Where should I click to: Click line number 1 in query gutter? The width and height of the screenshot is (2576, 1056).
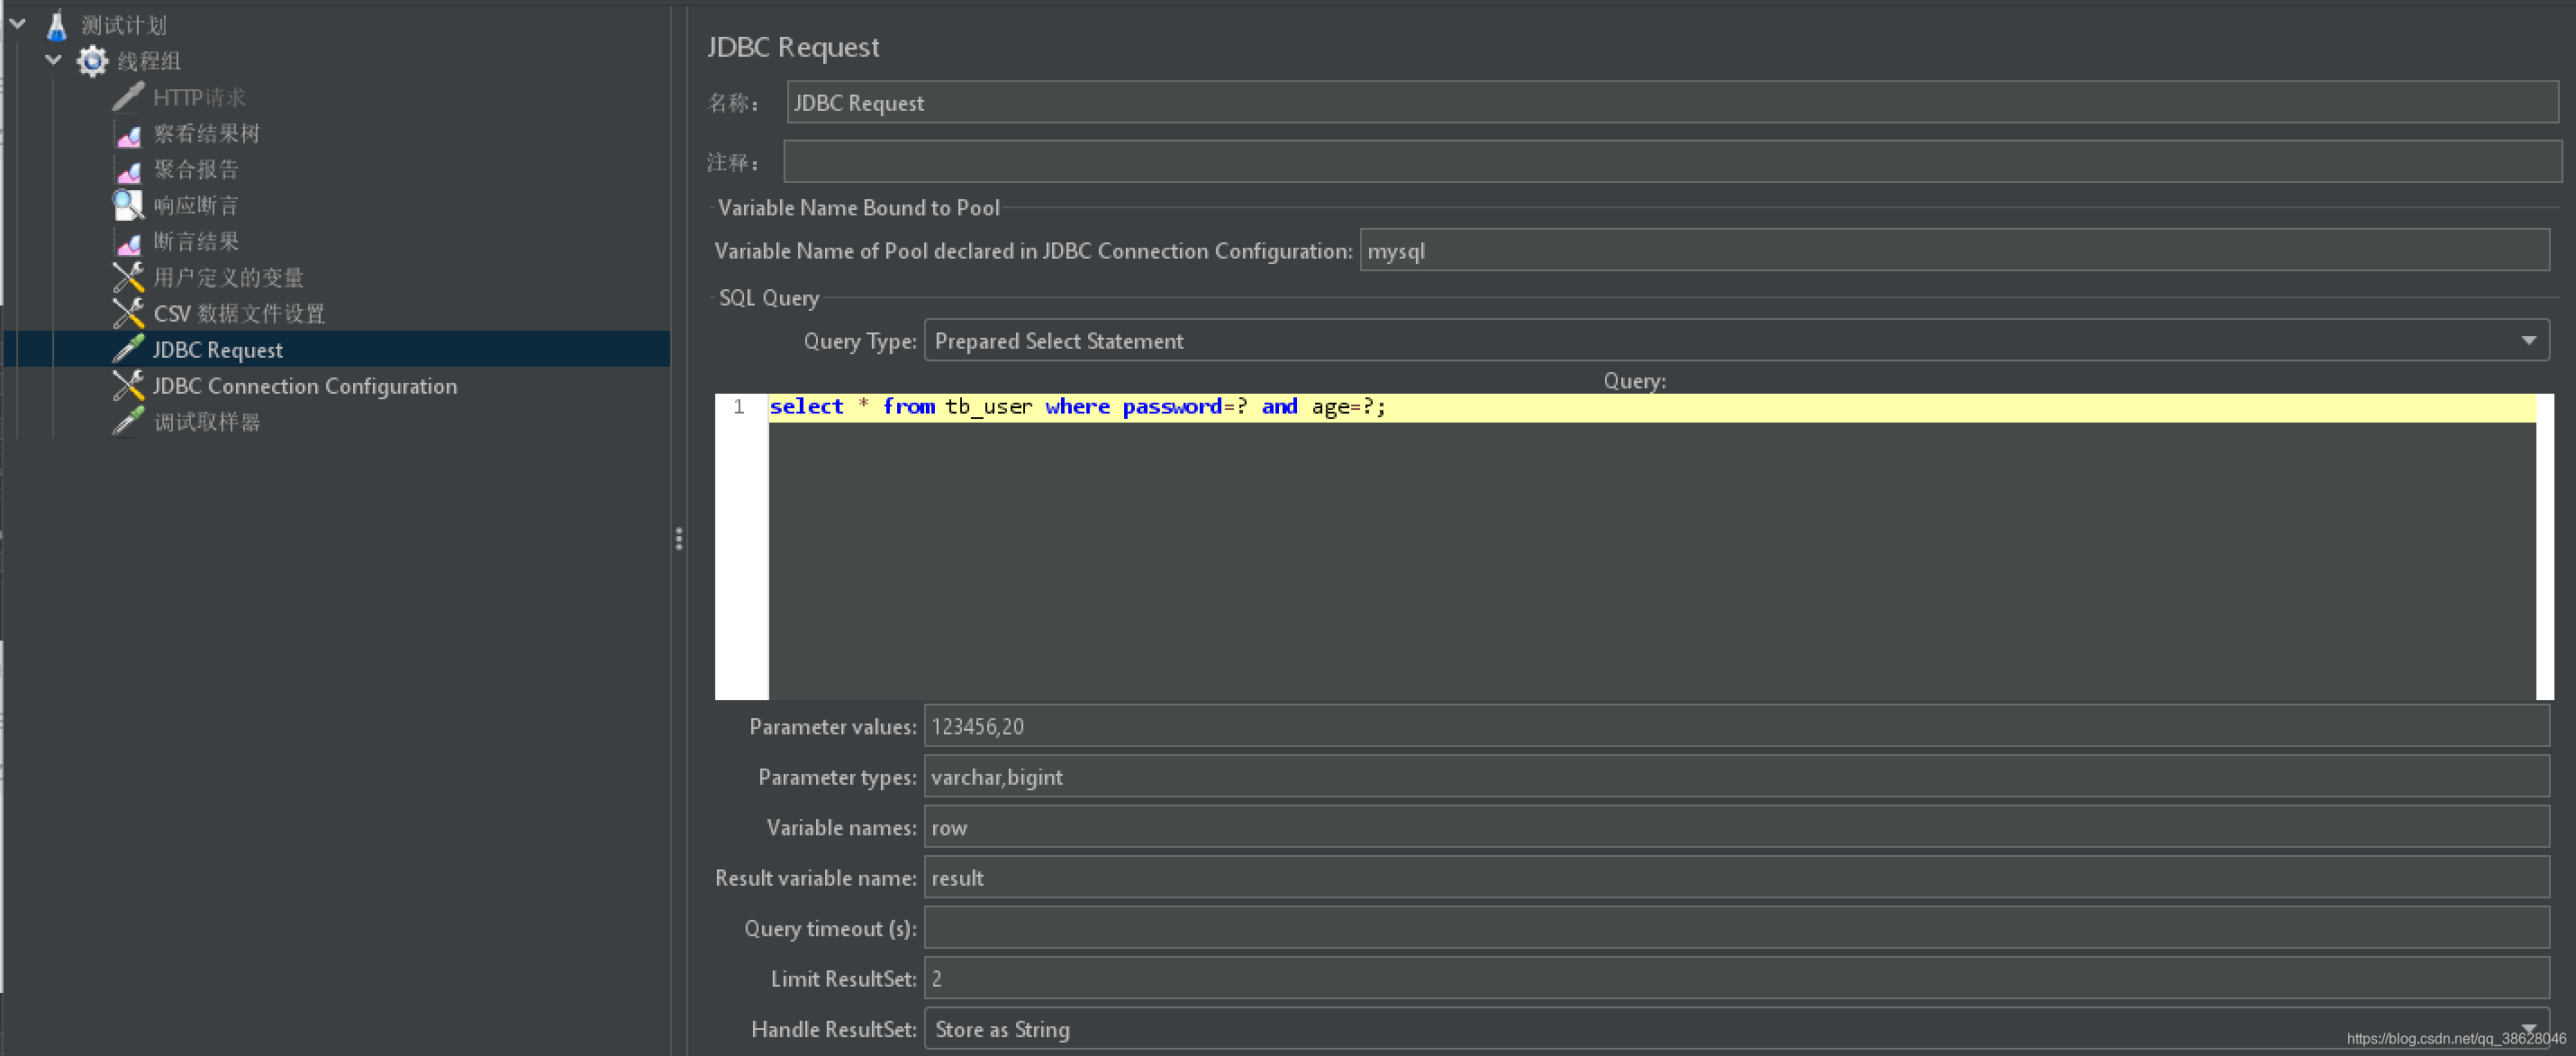coord(739,407)
